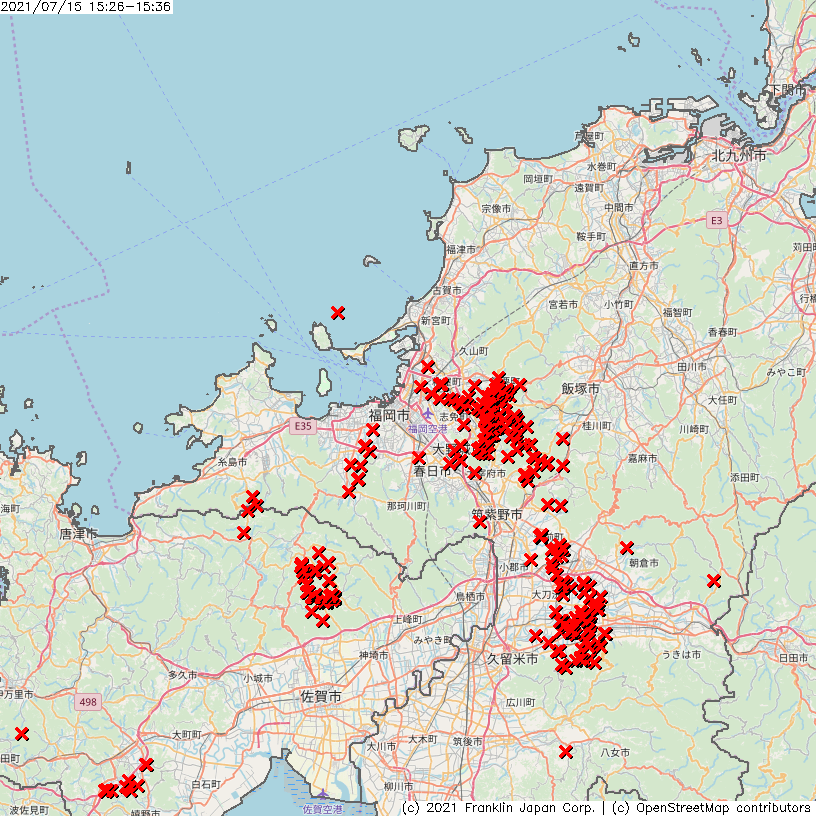This screenshot has width=816, height=816.
Task: Click the 宗像市 city label
Action: coord(496,209)
